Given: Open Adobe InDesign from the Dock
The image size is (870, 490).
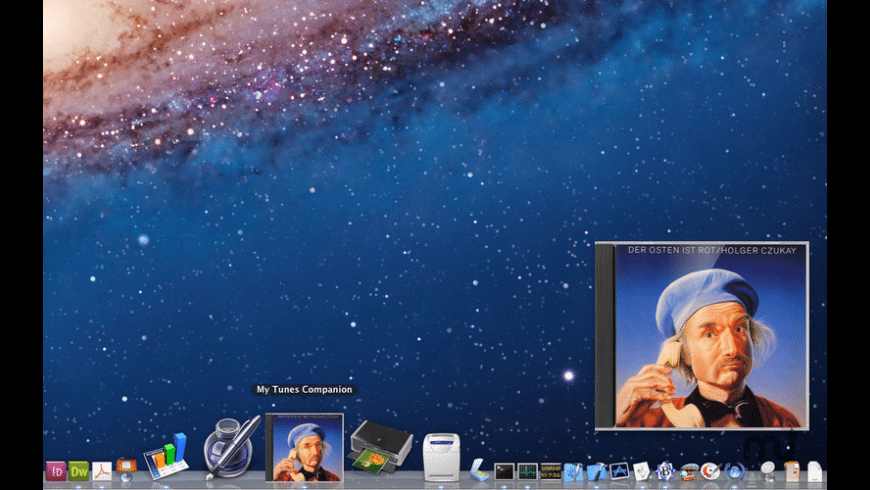Looking at the screenshot, I should [56, 471].
